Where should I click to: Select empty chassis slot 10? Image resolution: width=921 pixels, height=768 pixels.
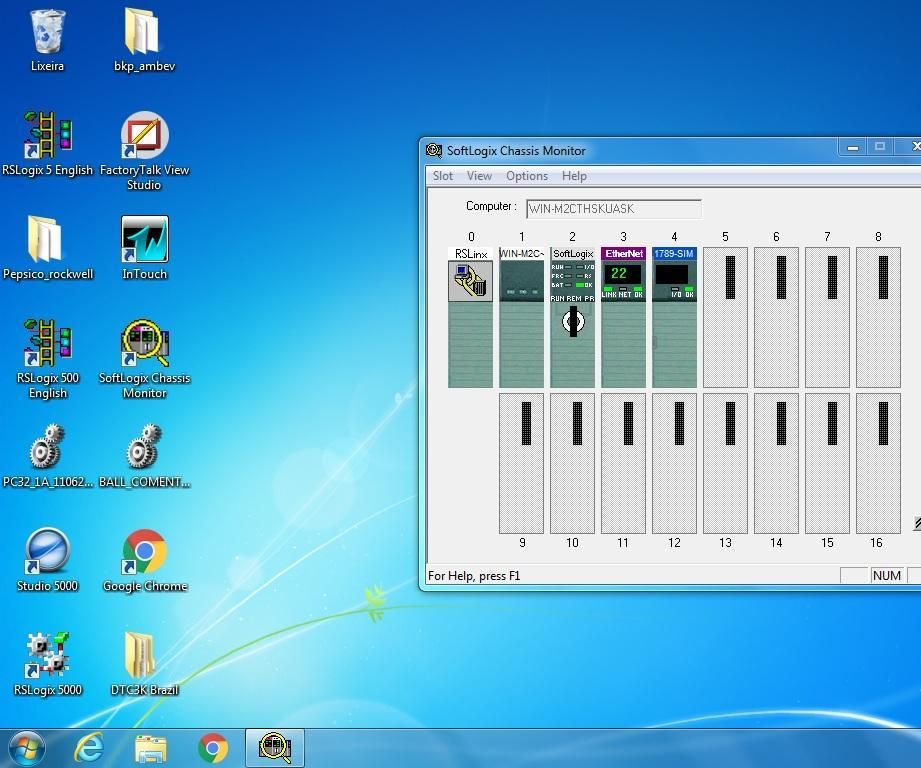[573, 463]
